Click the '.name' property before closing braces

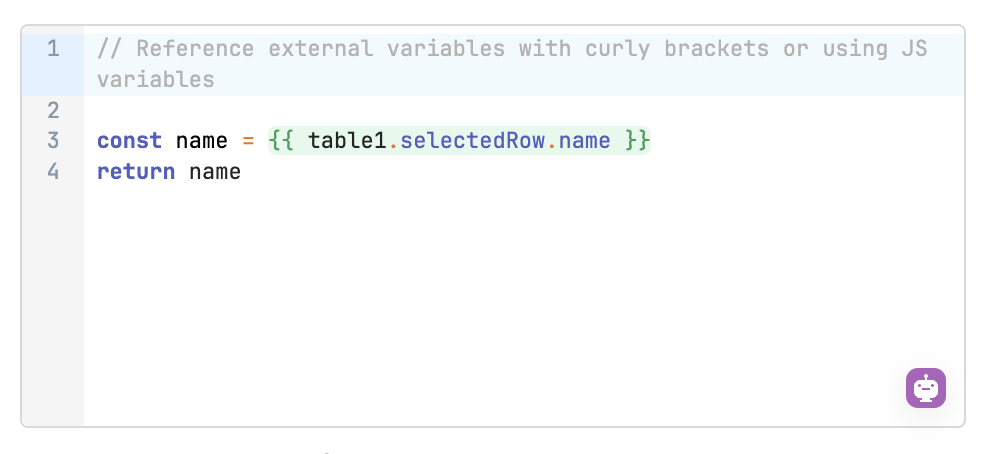click(x=578, y=140)
